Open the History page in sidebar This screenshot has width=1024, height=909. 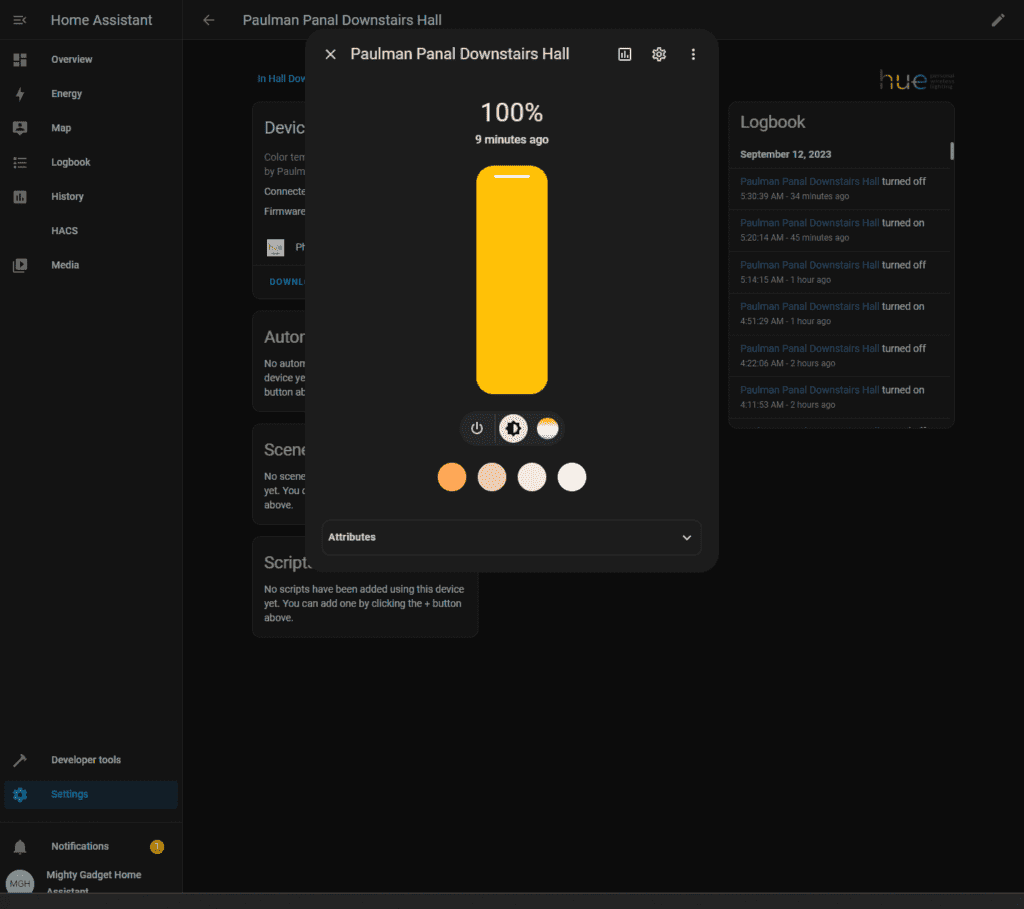[68, 197]
